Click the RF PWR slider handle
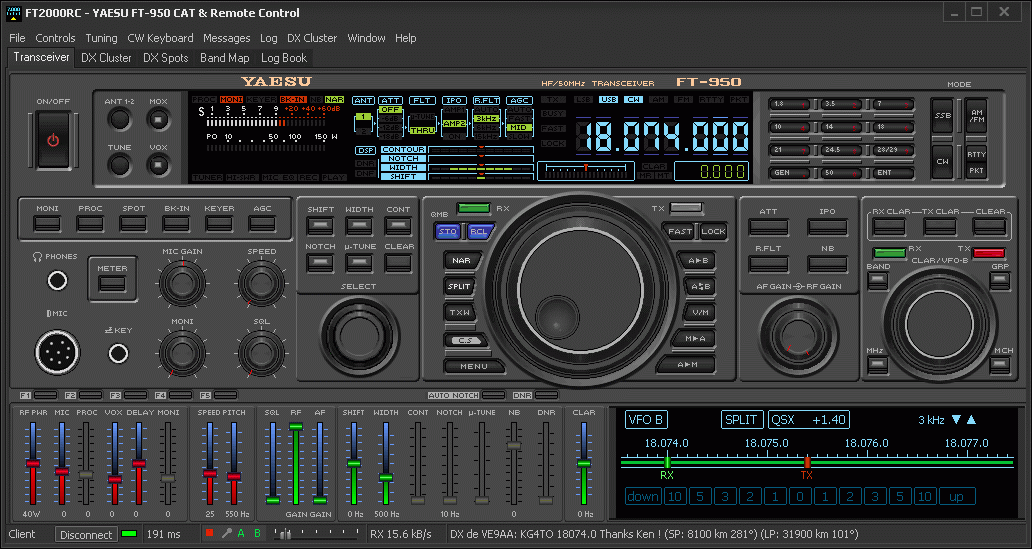 coord(33,464)
